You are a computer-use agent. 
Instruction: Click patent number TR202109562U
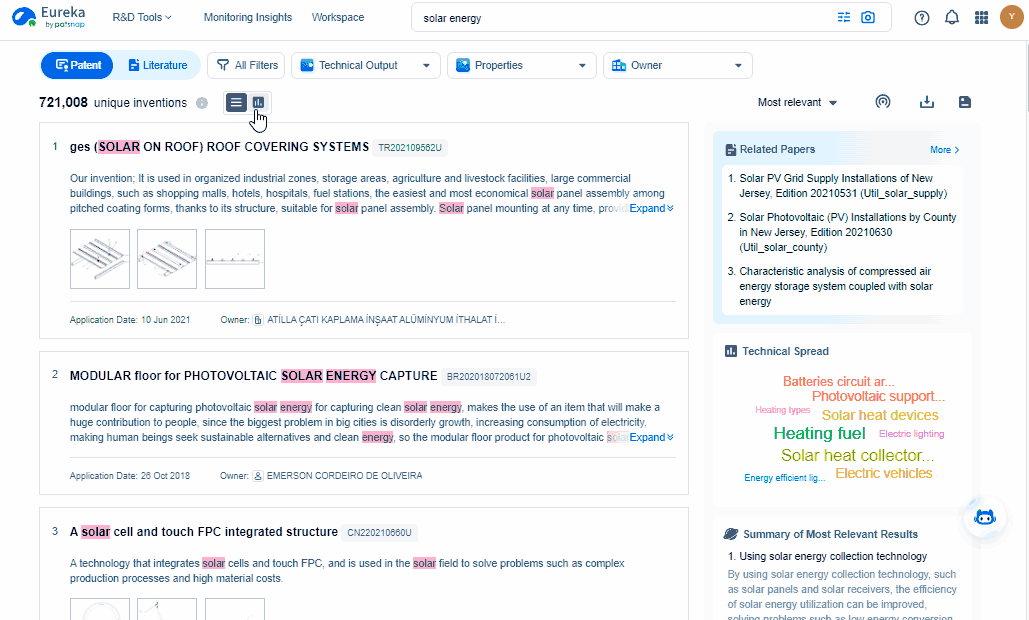pos(410,148)
